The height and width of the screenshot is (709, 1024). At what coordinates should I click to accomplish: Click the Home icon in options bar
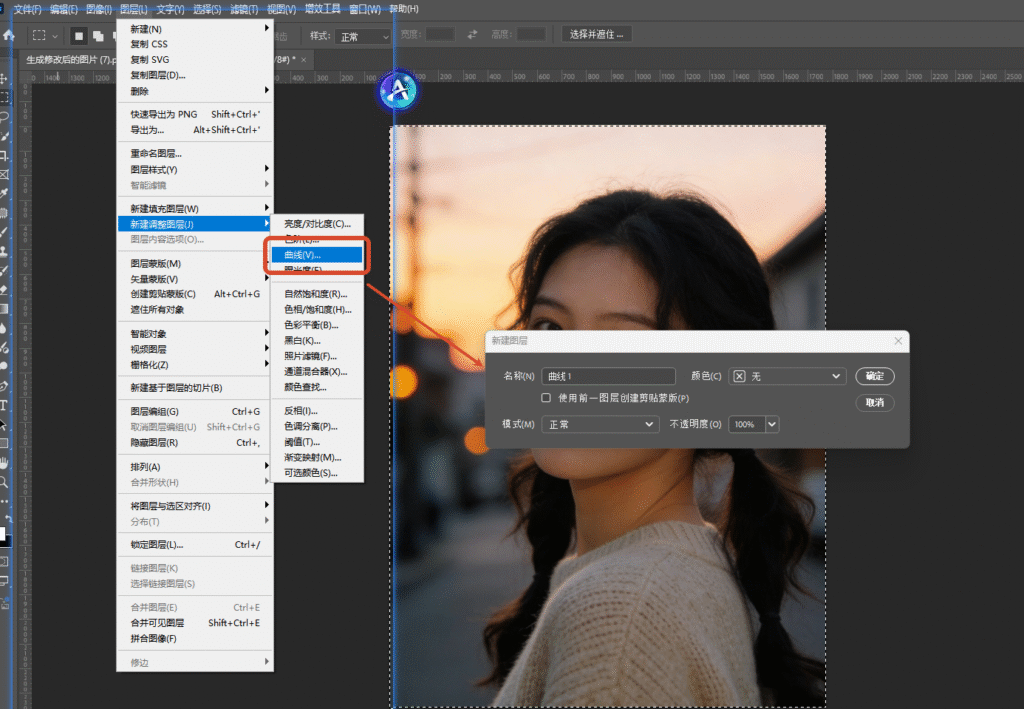(9, 35)
